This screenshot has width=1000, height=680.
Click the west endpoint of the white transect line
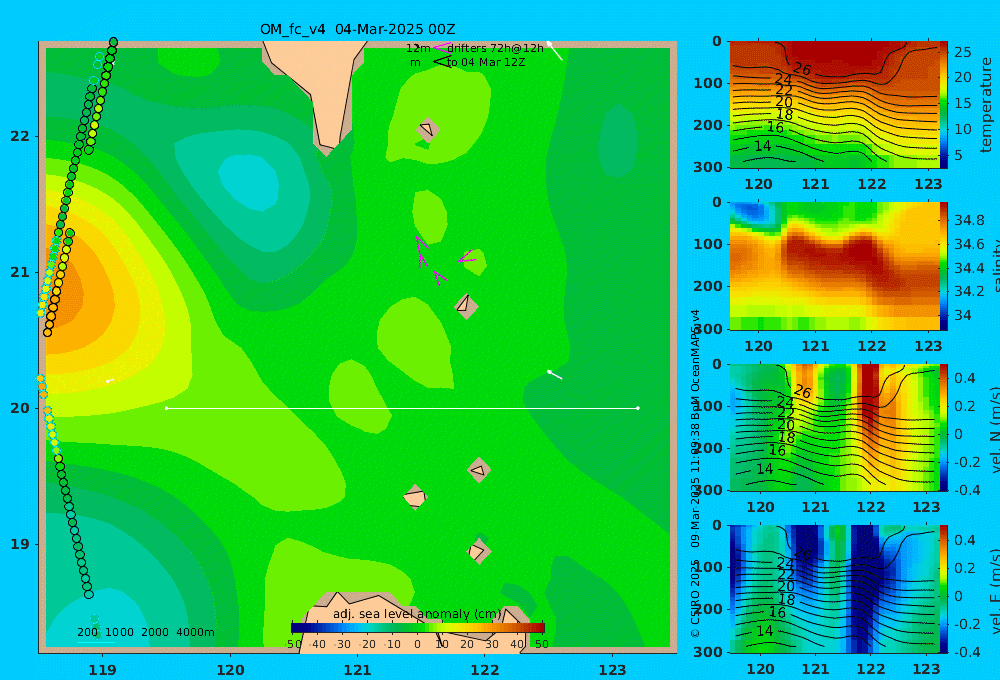click(166, 408)
